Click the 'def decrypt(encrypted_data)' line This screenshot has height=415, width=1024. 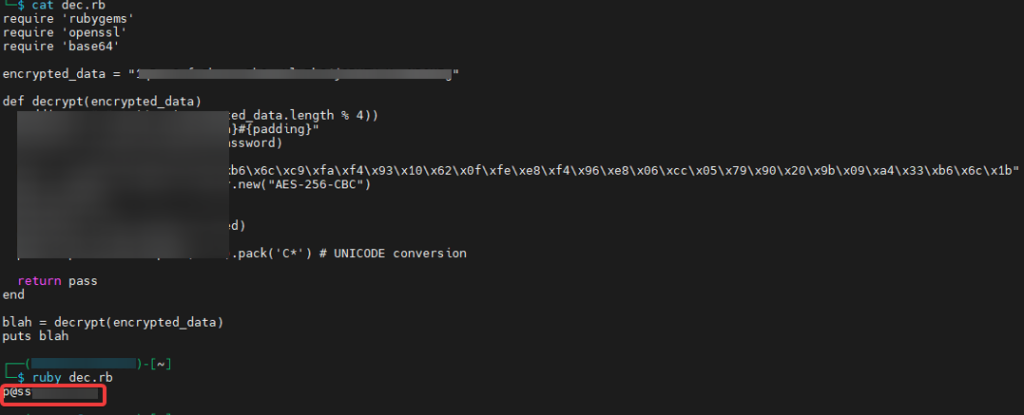click(x=102, y=101)
